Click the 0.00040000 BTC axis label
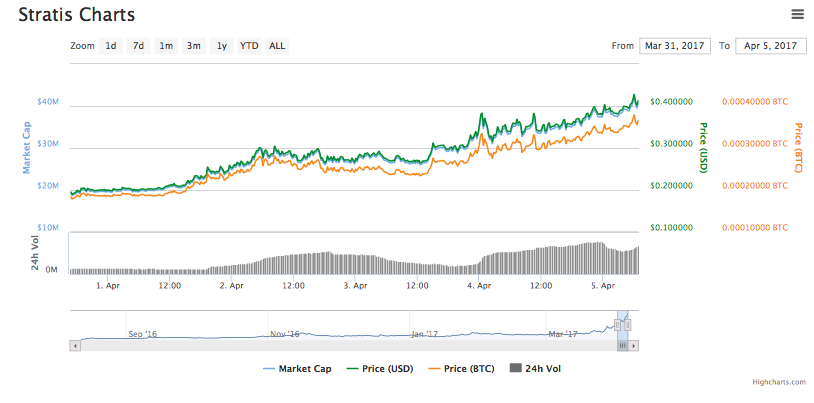 pyautogui.click(x=755, y=101)
